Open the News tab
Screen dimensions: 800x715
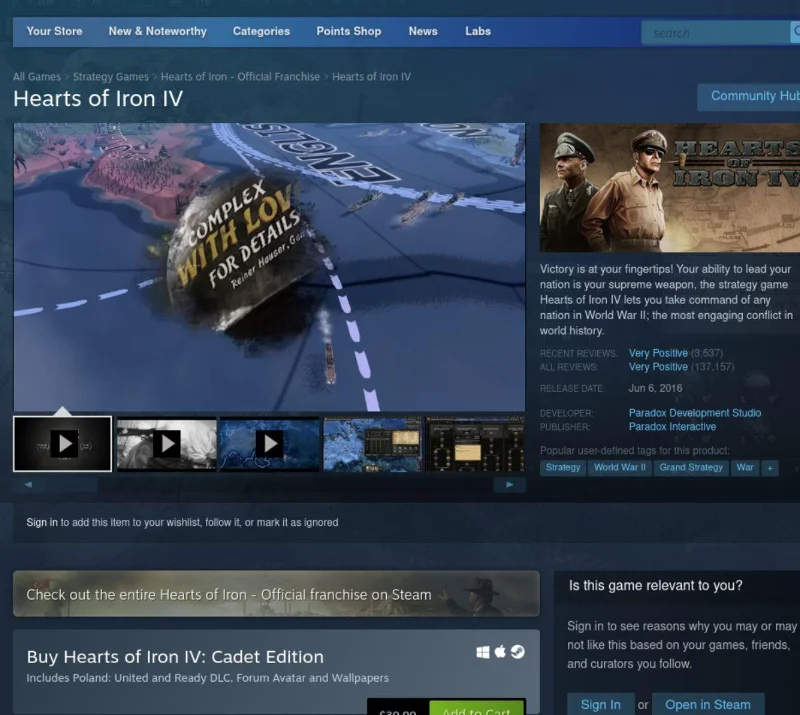click(423, 31)
